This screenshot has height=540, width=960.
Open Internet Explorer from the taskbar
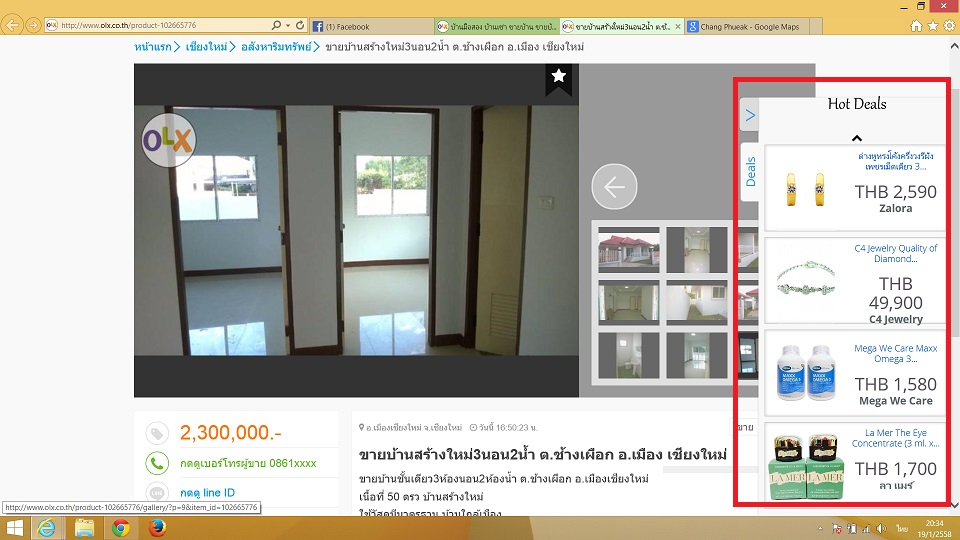47,528
